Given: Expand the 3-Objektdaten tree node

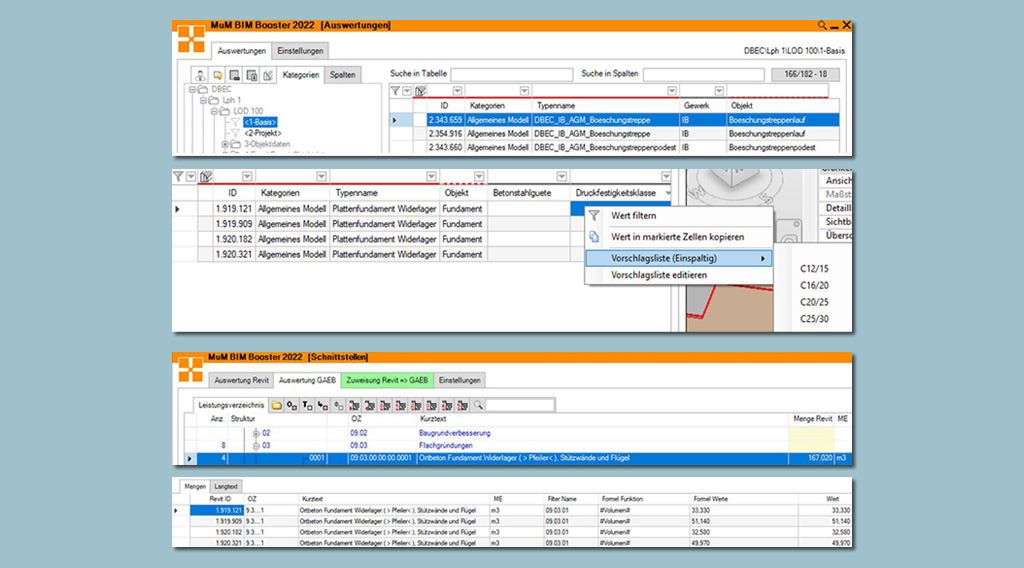Looking at the screenshot, I should pos(225,144).
